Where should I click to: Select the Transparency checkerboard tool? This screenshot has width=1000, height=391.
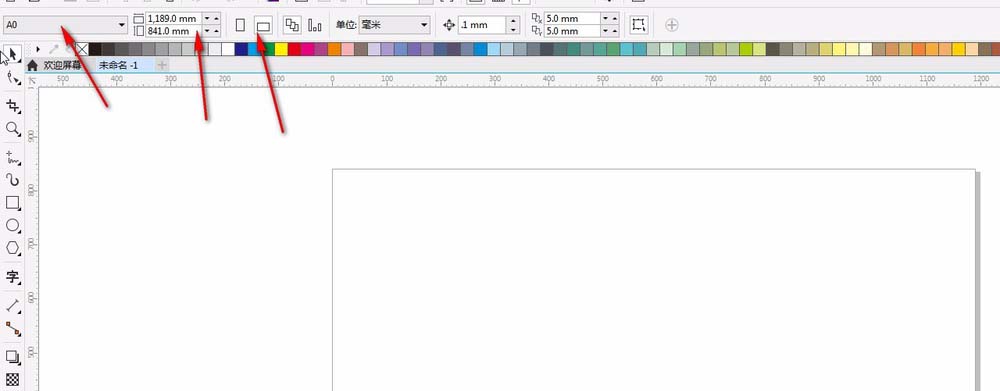pyautogui.click(x=13, y=380)
